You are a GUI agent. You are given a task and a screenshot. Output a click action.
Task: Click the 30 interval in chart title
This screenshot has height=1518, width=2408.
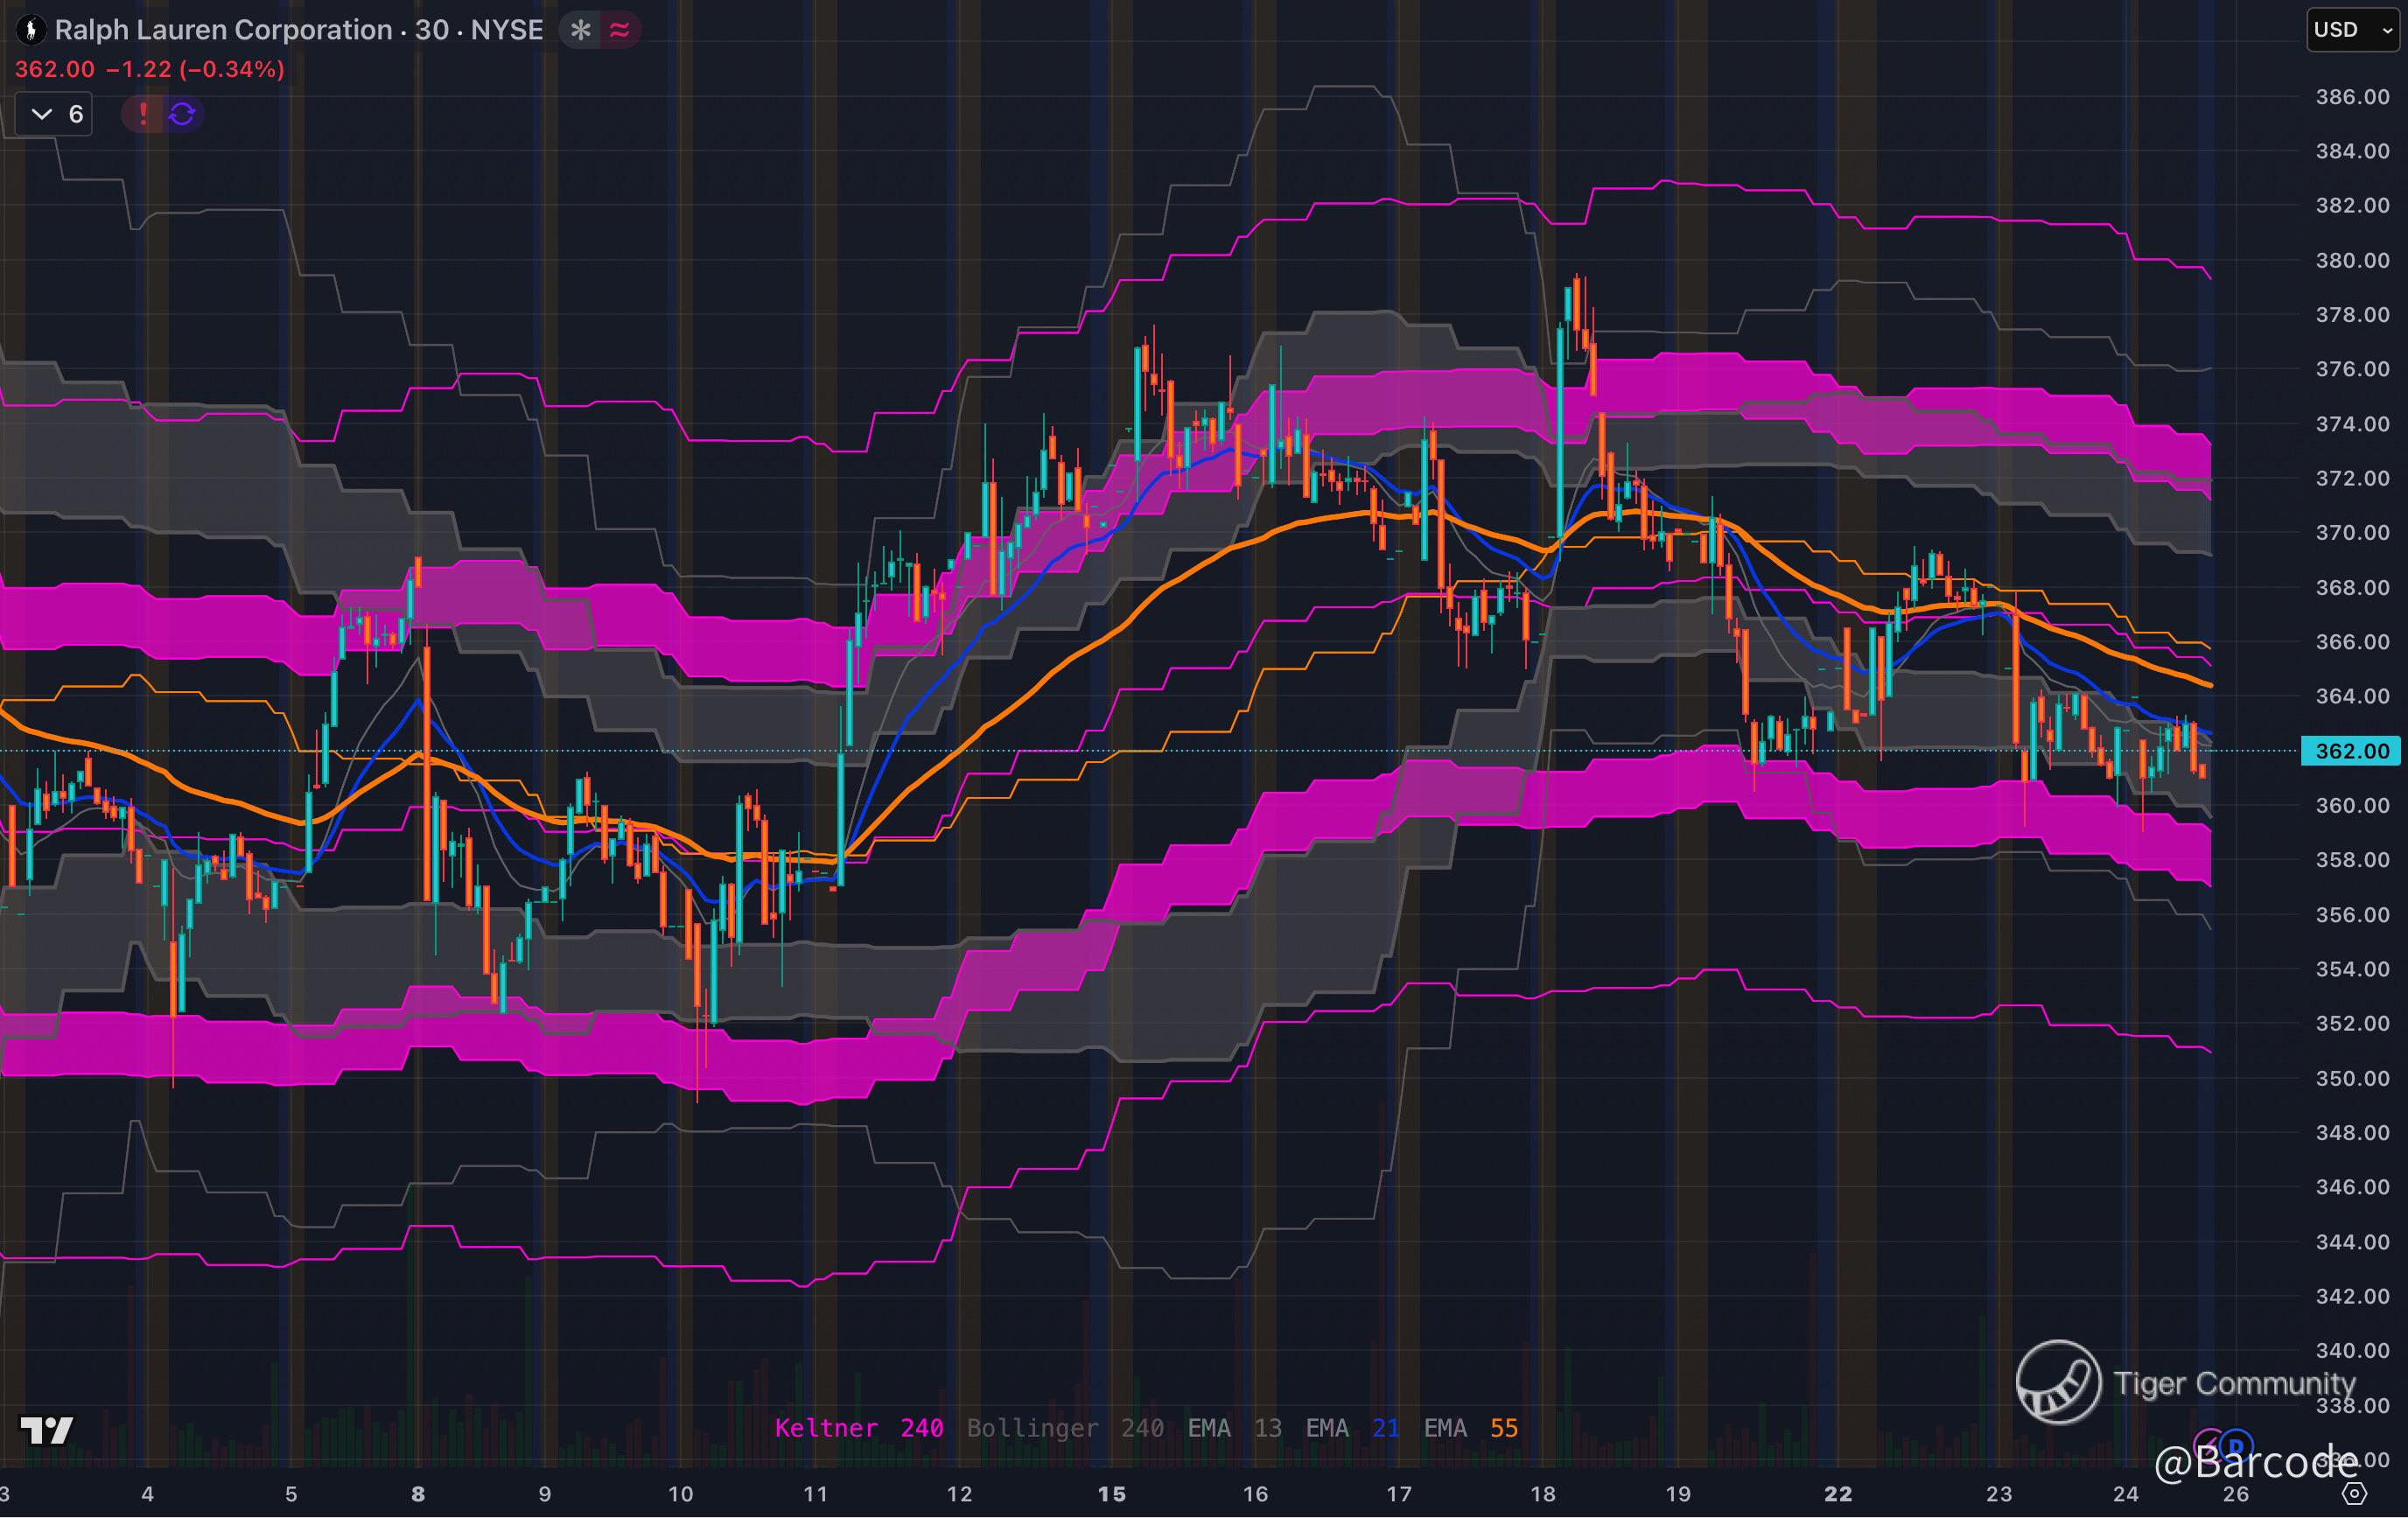(x=432, y=30)
